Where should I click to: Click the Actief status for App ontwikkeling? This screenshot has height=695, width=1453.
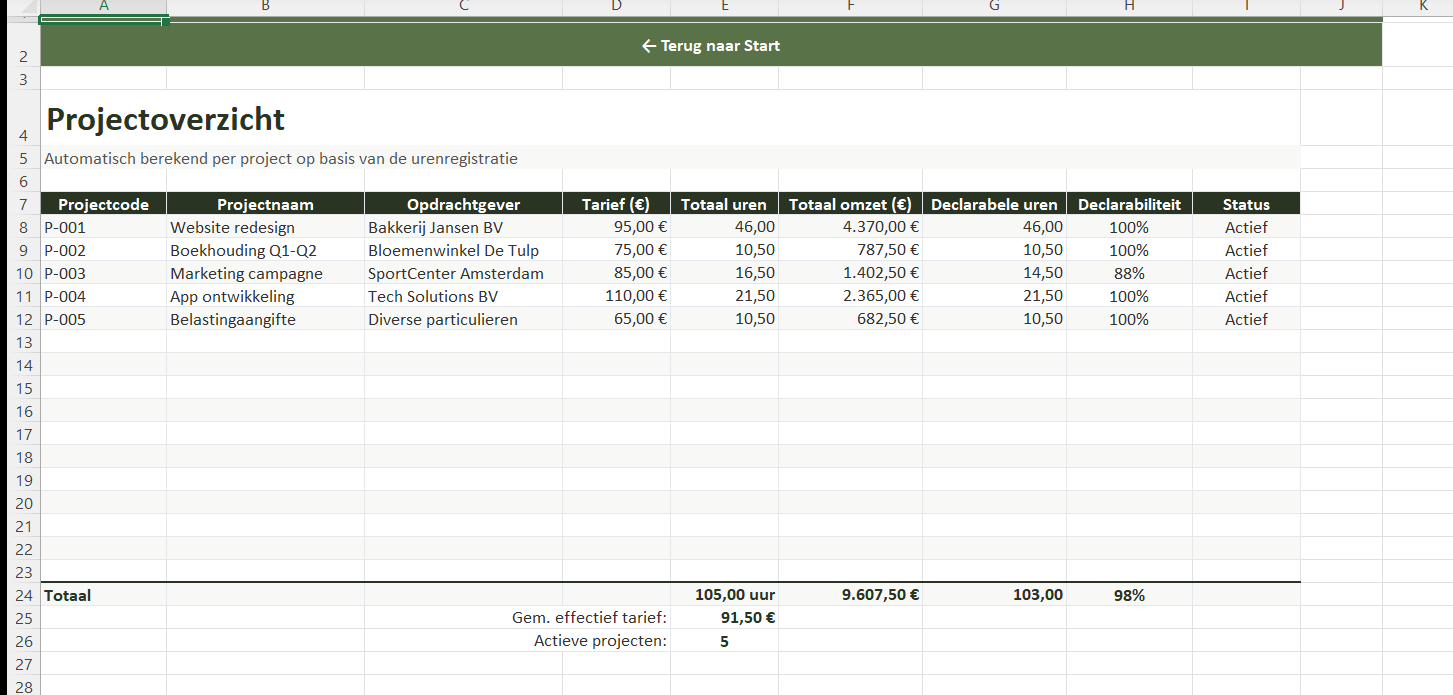coord(1245,297)
